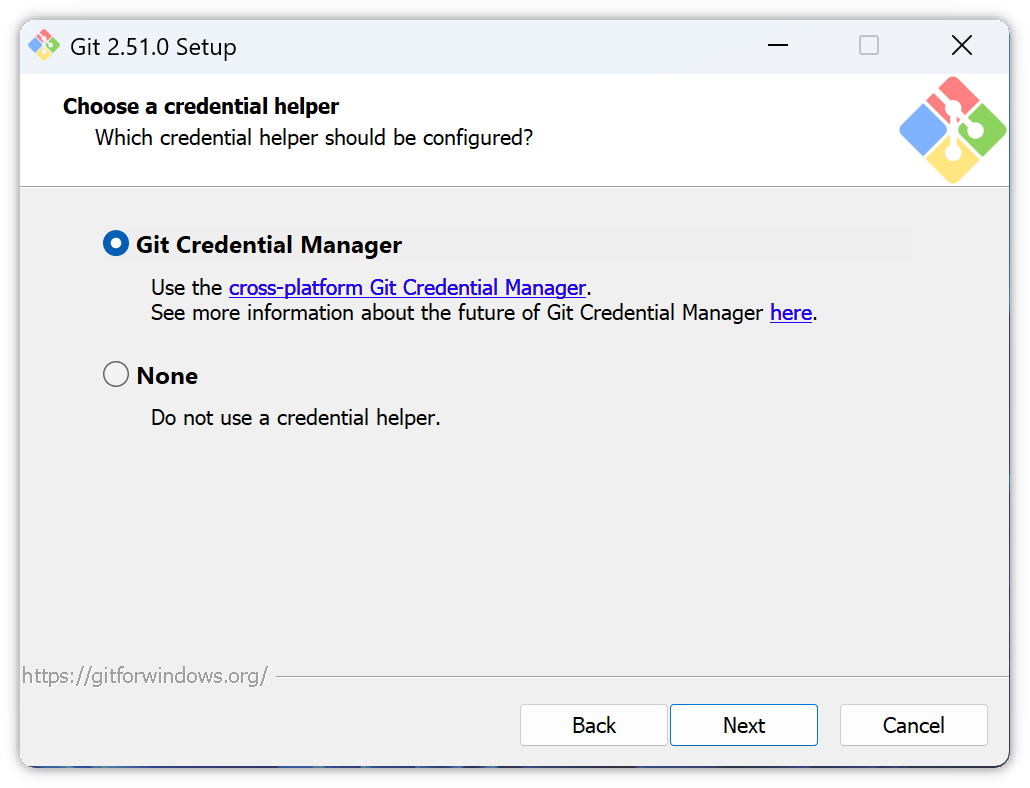This screenshot has width=1030, height=788.
Task: Open the "here" link about GCM's future
Action: [790, 313]
